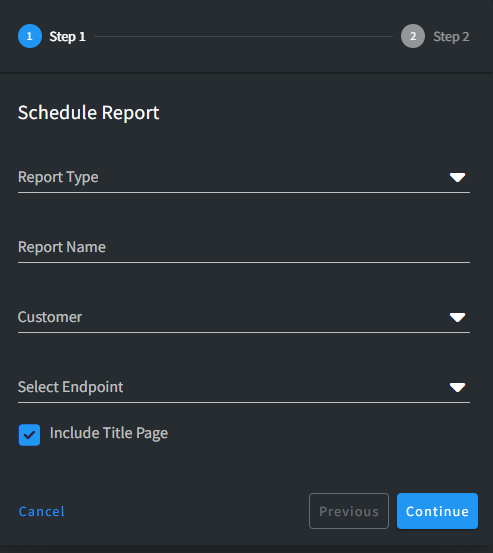Image resolution: width=493 pixels, height=553 pixels.
Task: Cancel the report scheduling
Action: coord(42,511)
